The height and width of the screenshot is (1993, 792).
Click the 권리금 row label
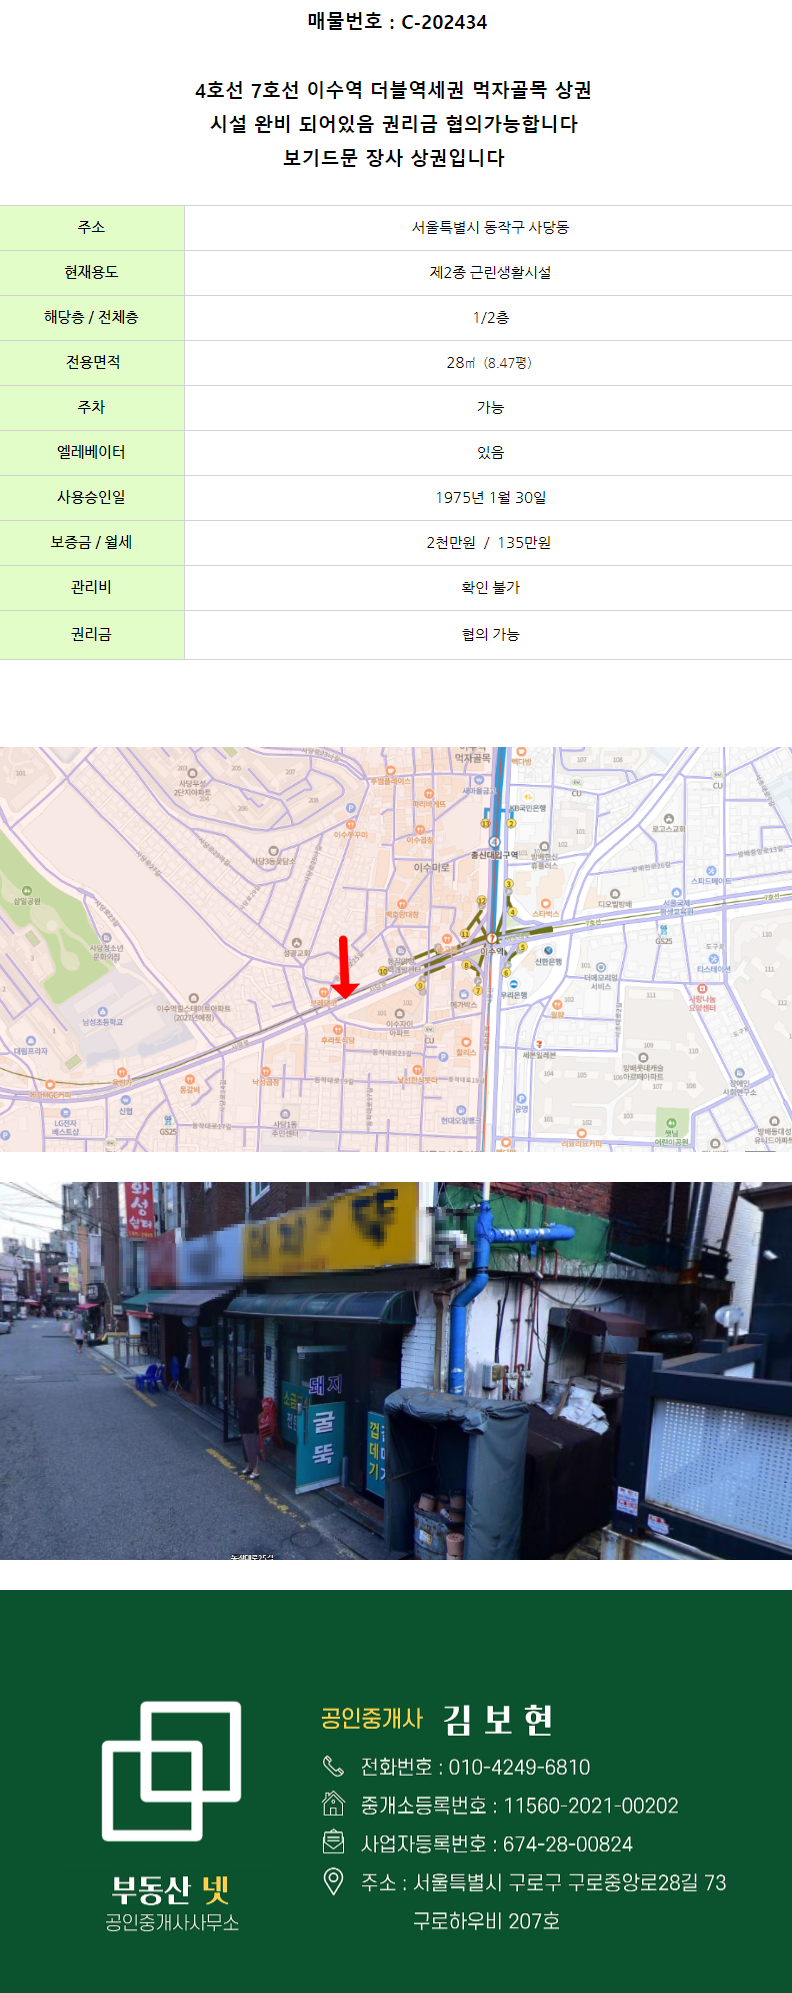point(91,634)
